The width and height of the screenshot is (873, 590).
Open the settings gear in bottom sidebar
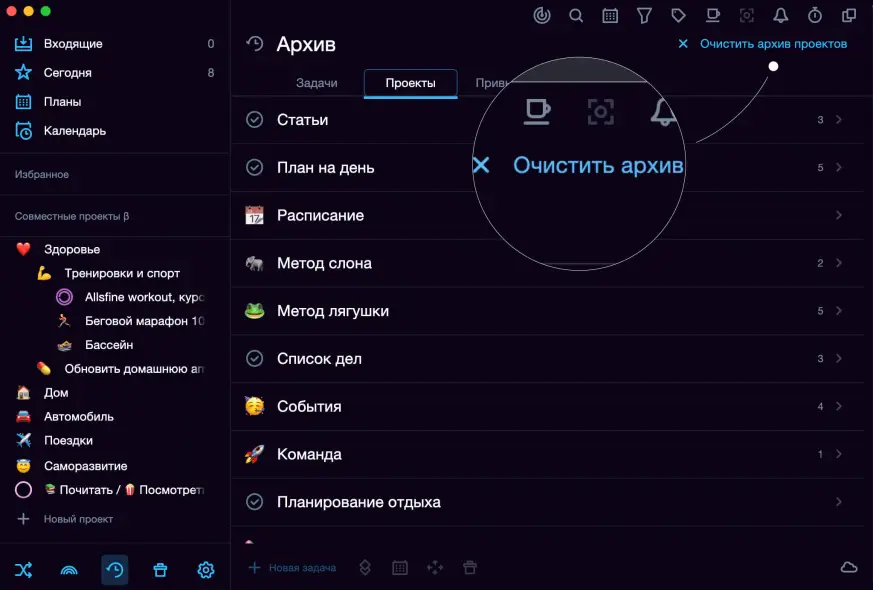tap(205, 570)
